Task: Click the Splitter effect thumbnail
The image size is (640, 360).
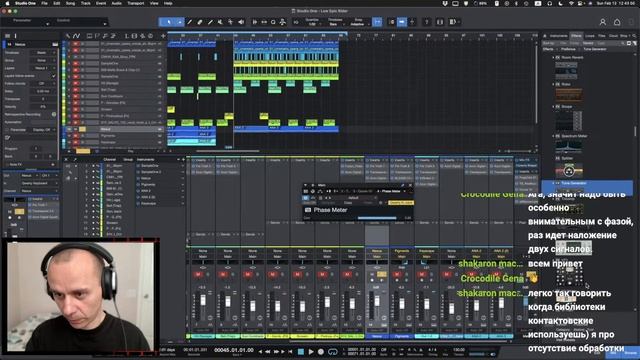Action: click(x=569, y=170)
